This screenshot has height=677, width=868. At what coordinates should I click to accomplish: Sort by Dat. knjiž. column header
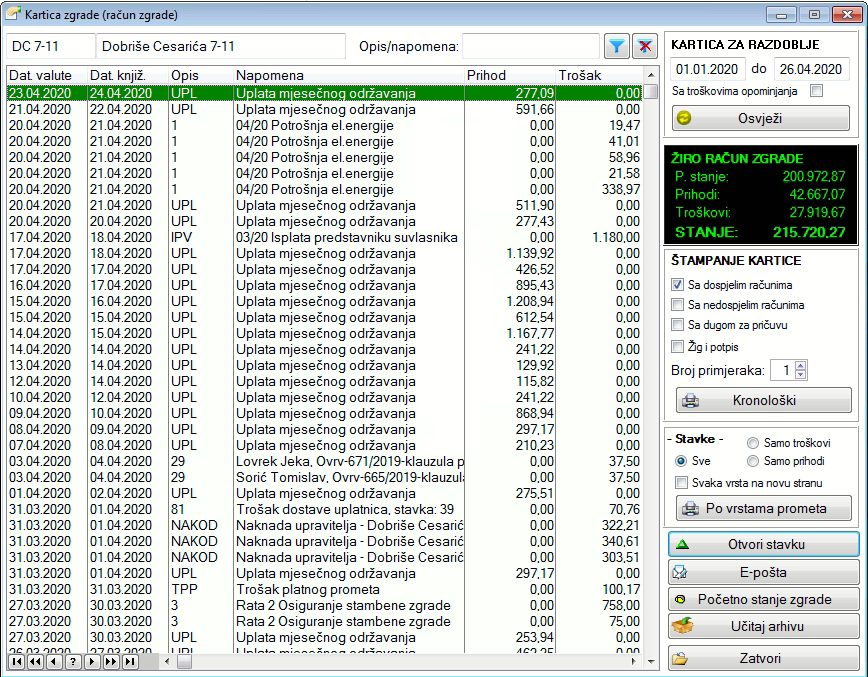[x=128, y=75]
